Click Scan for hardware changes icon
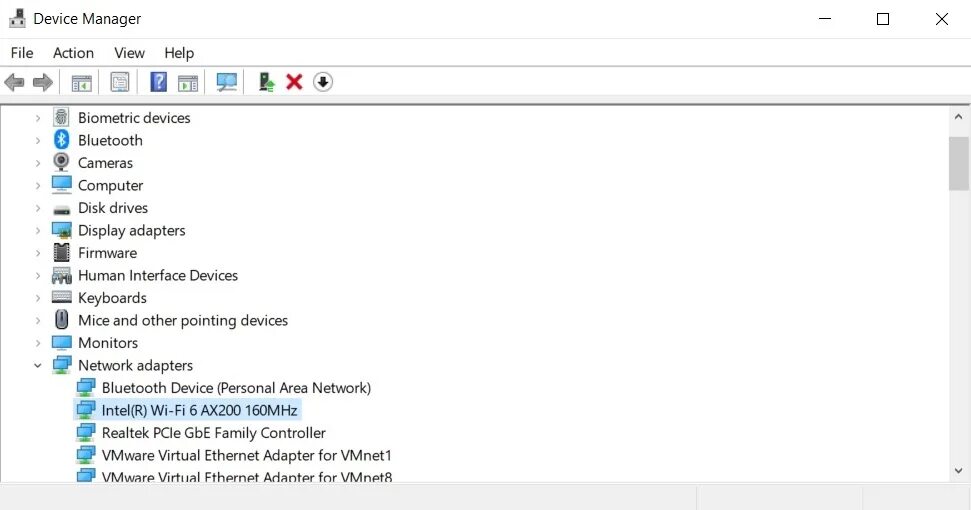This screenshot has width=971, height=510. (227, 82)
